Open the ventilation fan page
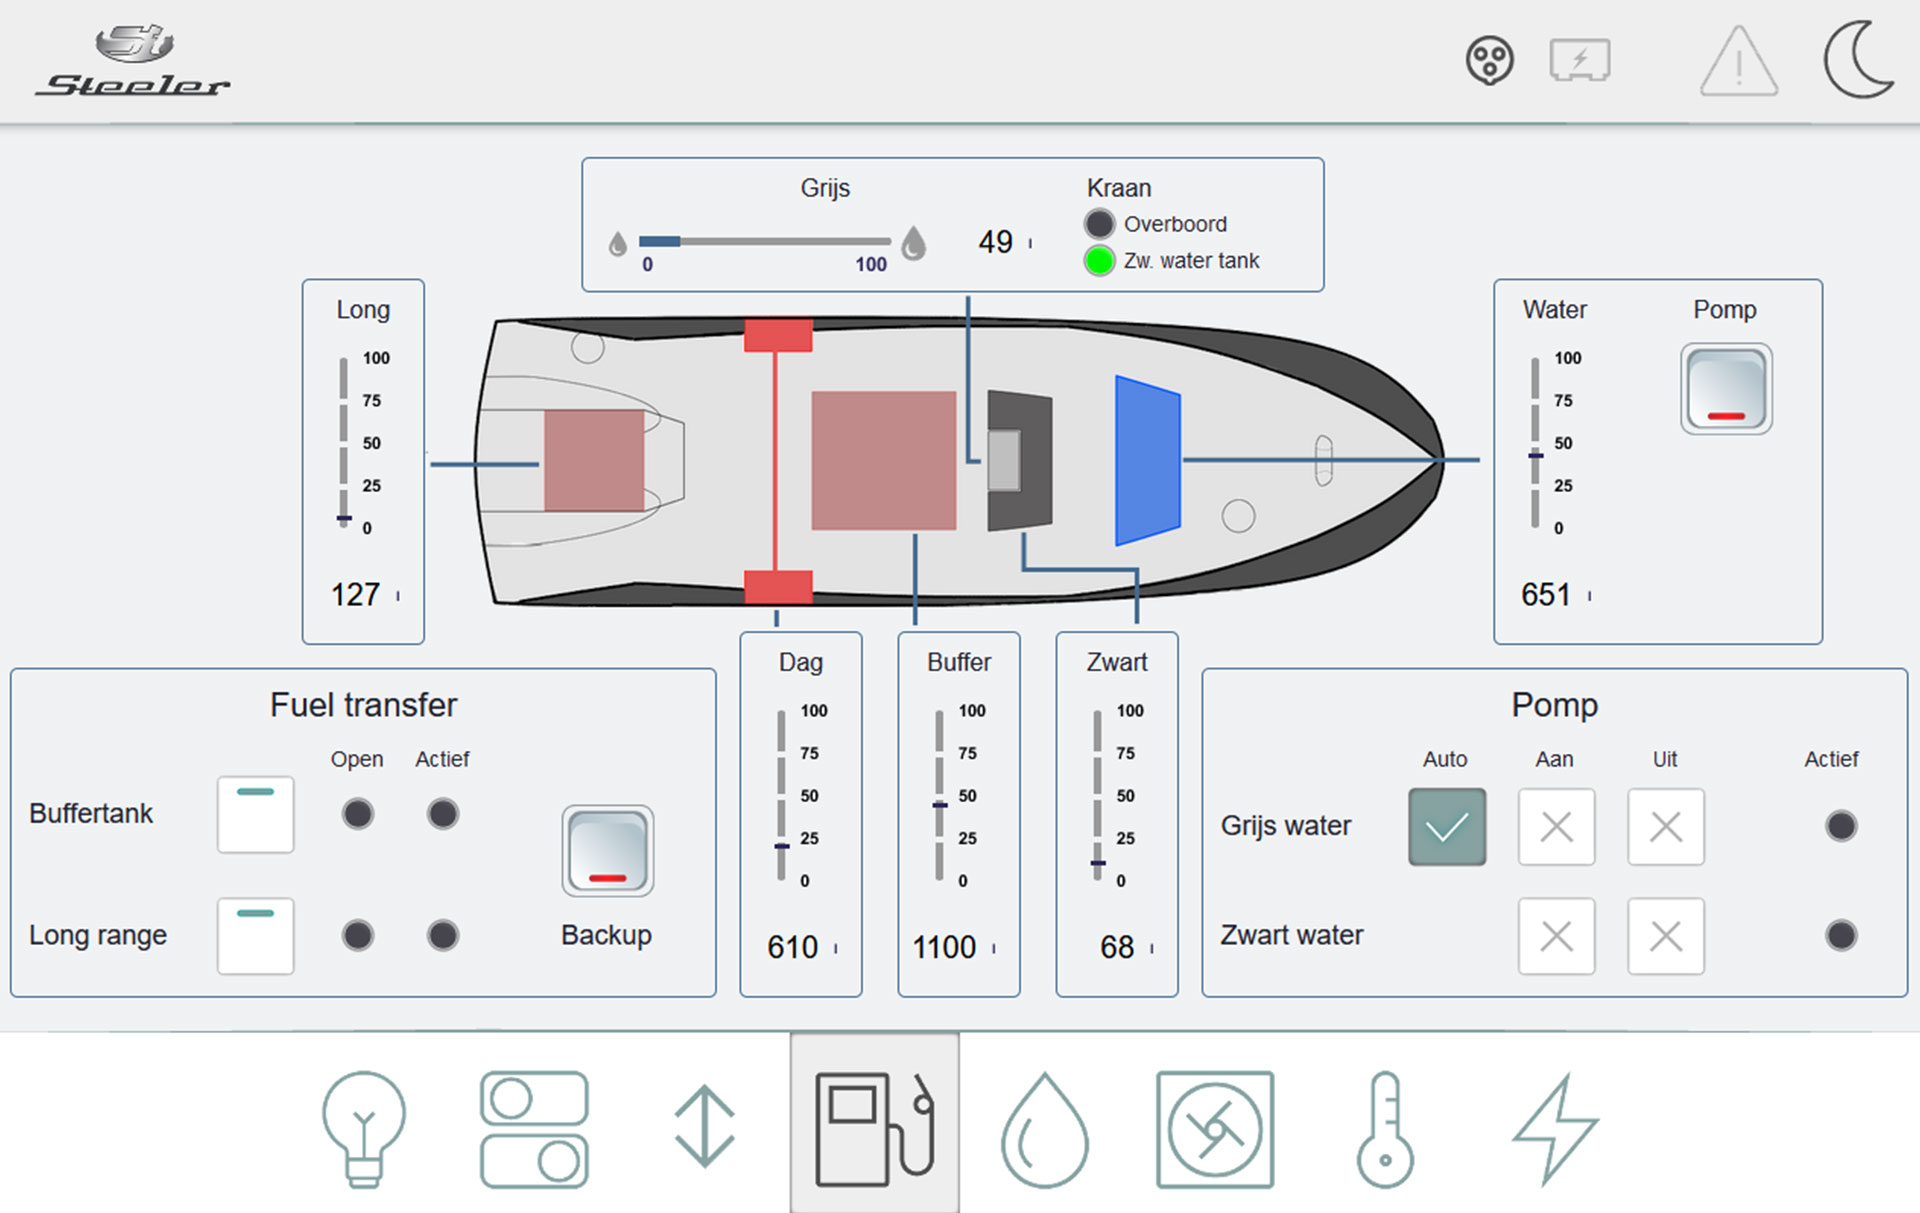 click(x=1214, y=1130)
